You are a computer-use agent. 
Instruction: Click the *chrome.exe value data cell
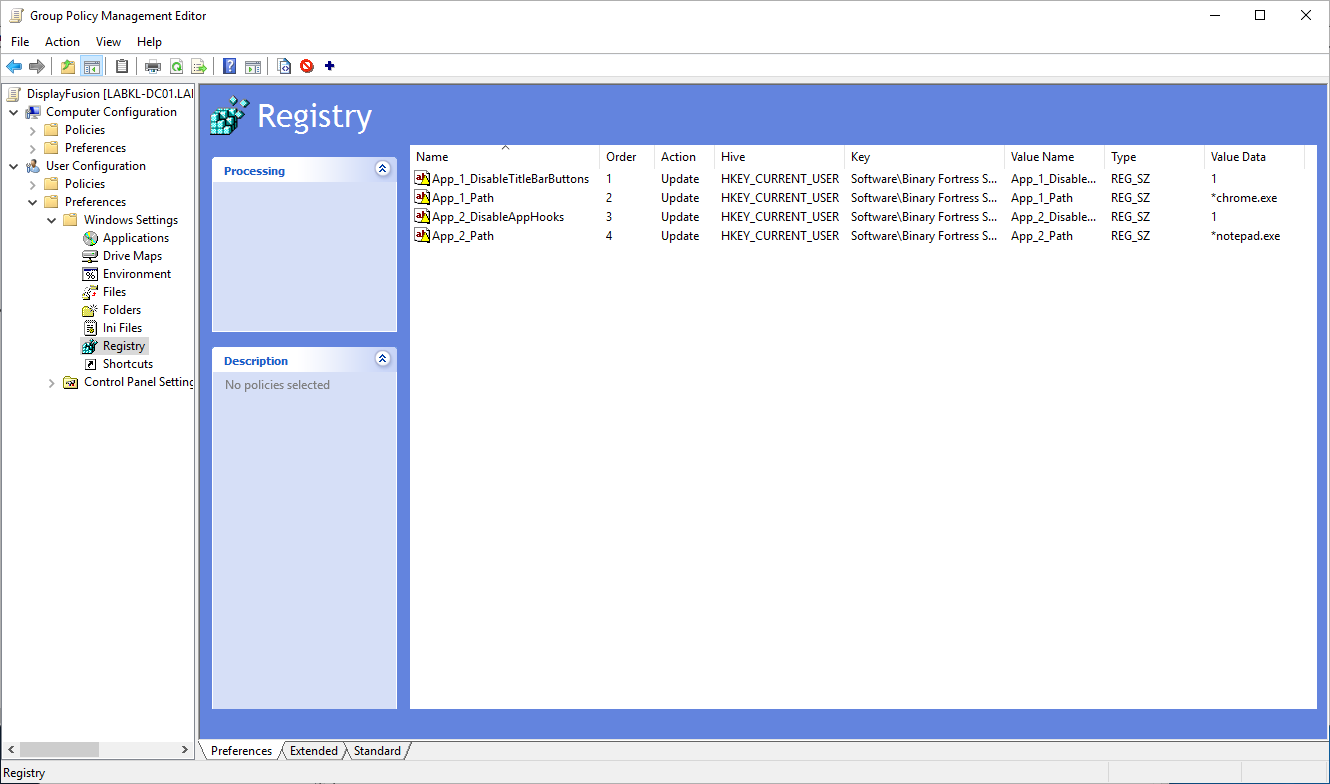1244,198
